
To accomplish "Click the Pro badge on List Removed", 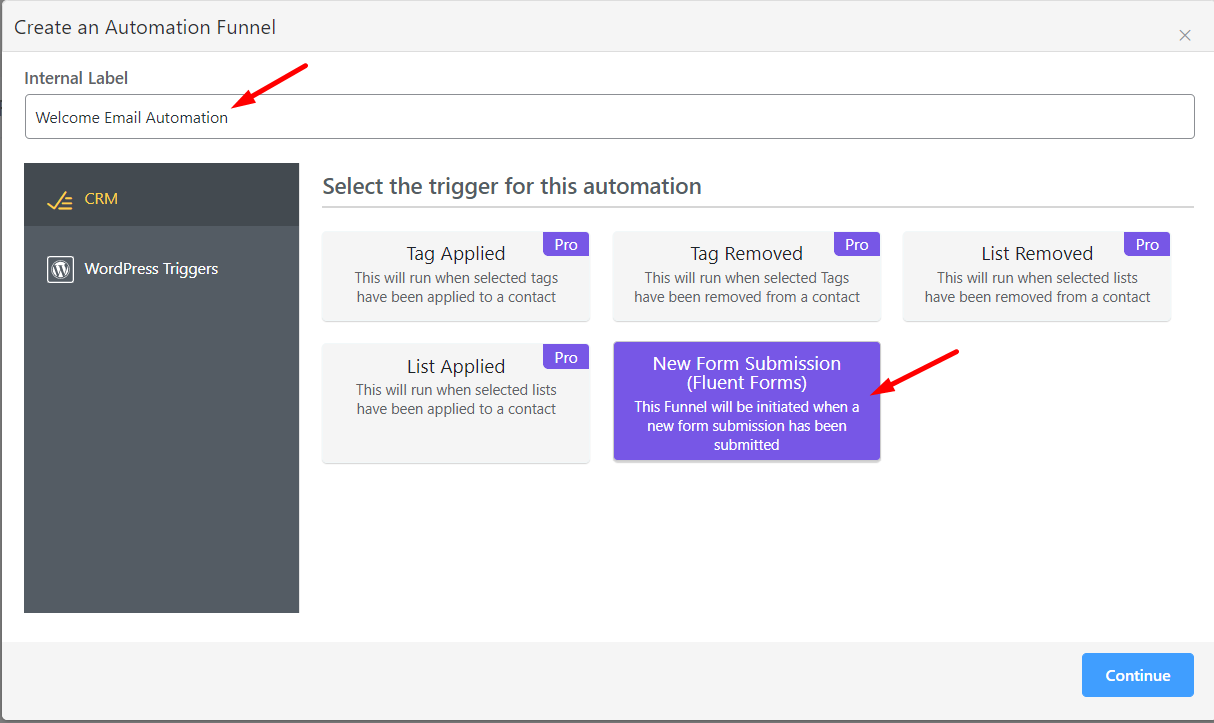I will tap(1146, 243).
